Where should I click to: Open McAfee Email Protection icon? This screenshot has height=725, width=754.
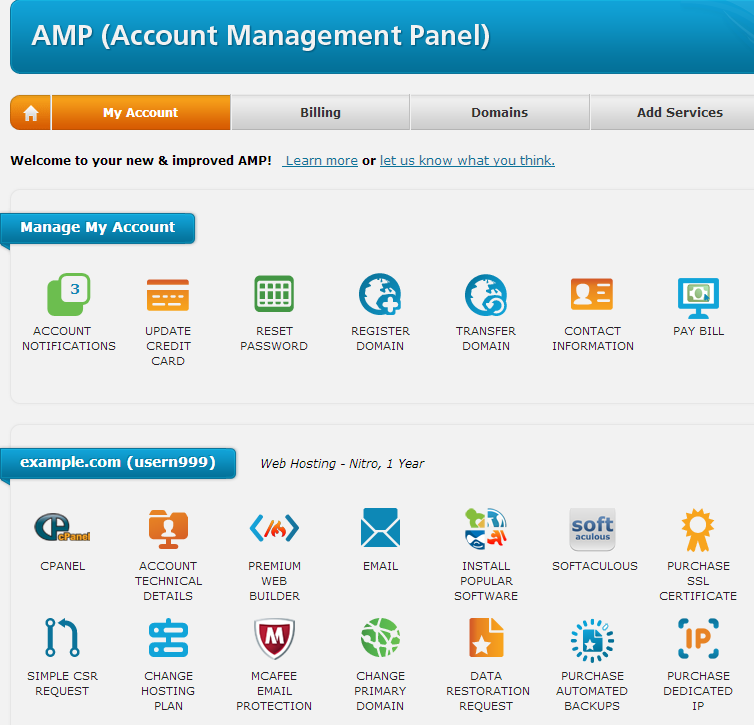[274, 639]
